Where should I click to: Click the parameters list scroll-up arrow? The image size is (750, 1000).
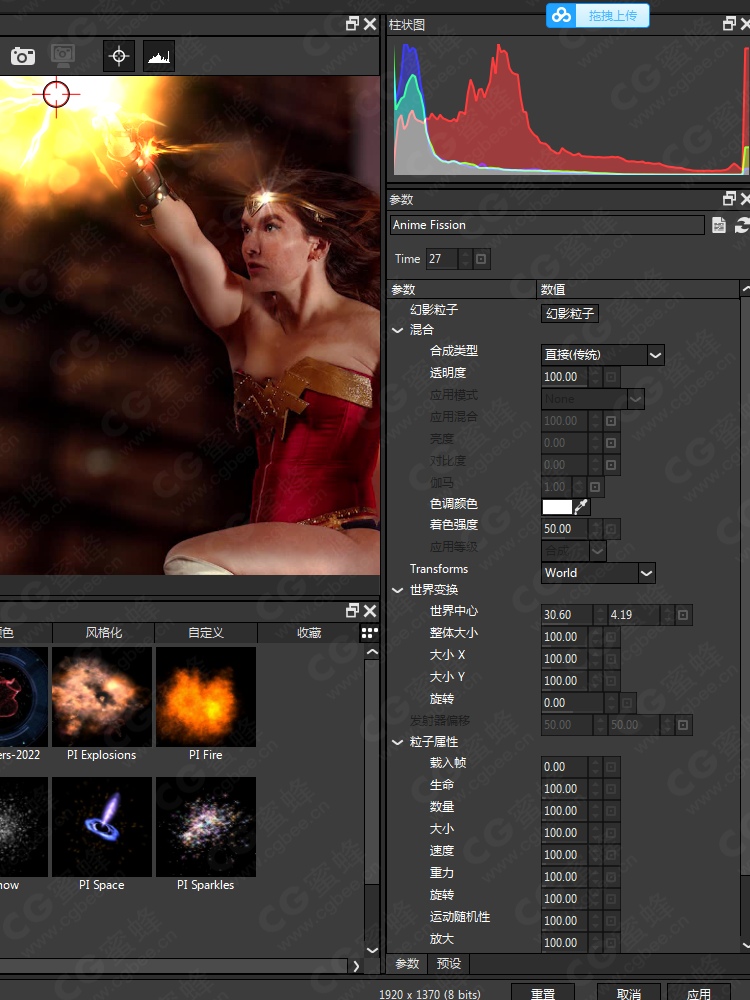pyautogui.click(x=745, y=290)
